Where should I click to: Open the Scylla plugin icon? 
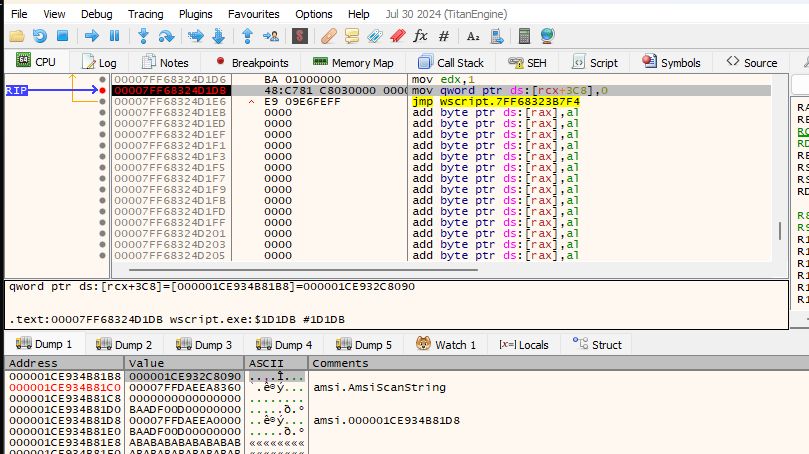pyautogui.click(x=300, y=36)
